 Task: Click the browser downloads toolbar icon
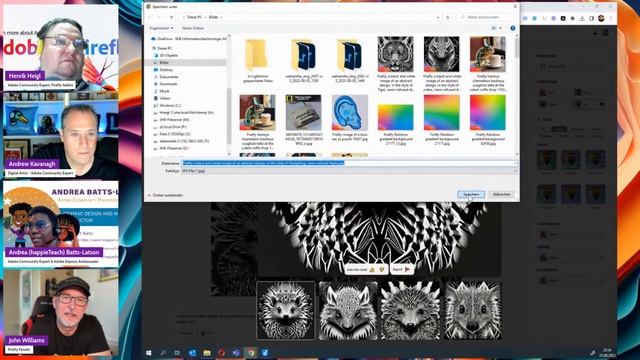[582, 18]
